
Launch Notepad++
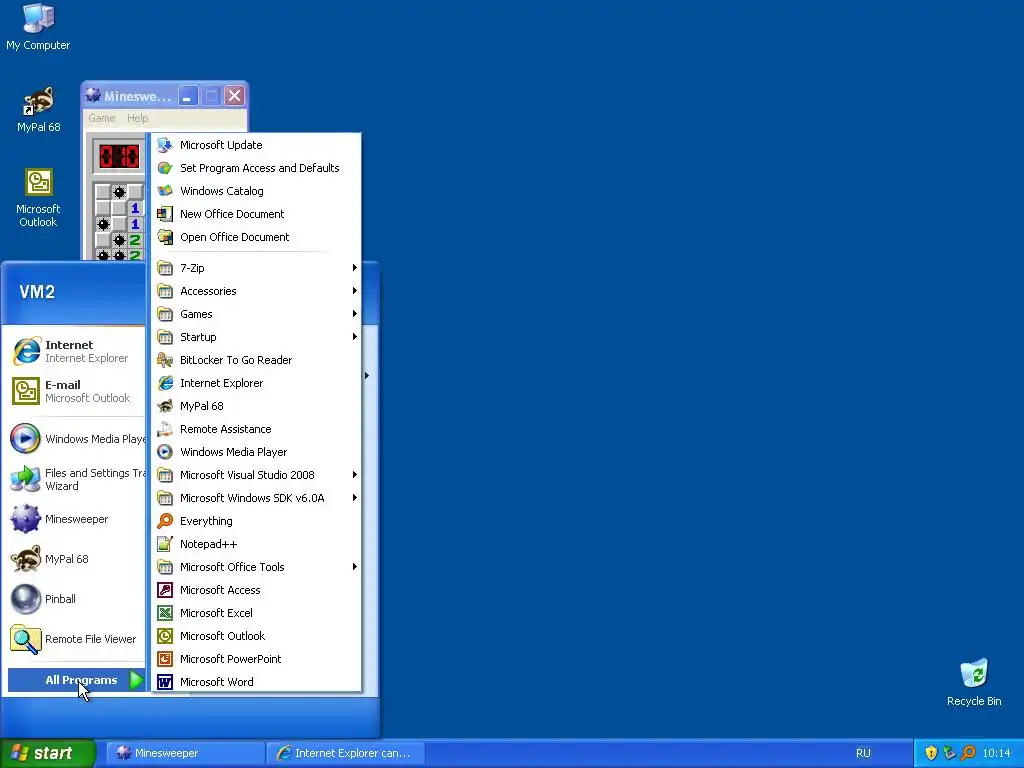pyautogui.click(x=256, y=544)
